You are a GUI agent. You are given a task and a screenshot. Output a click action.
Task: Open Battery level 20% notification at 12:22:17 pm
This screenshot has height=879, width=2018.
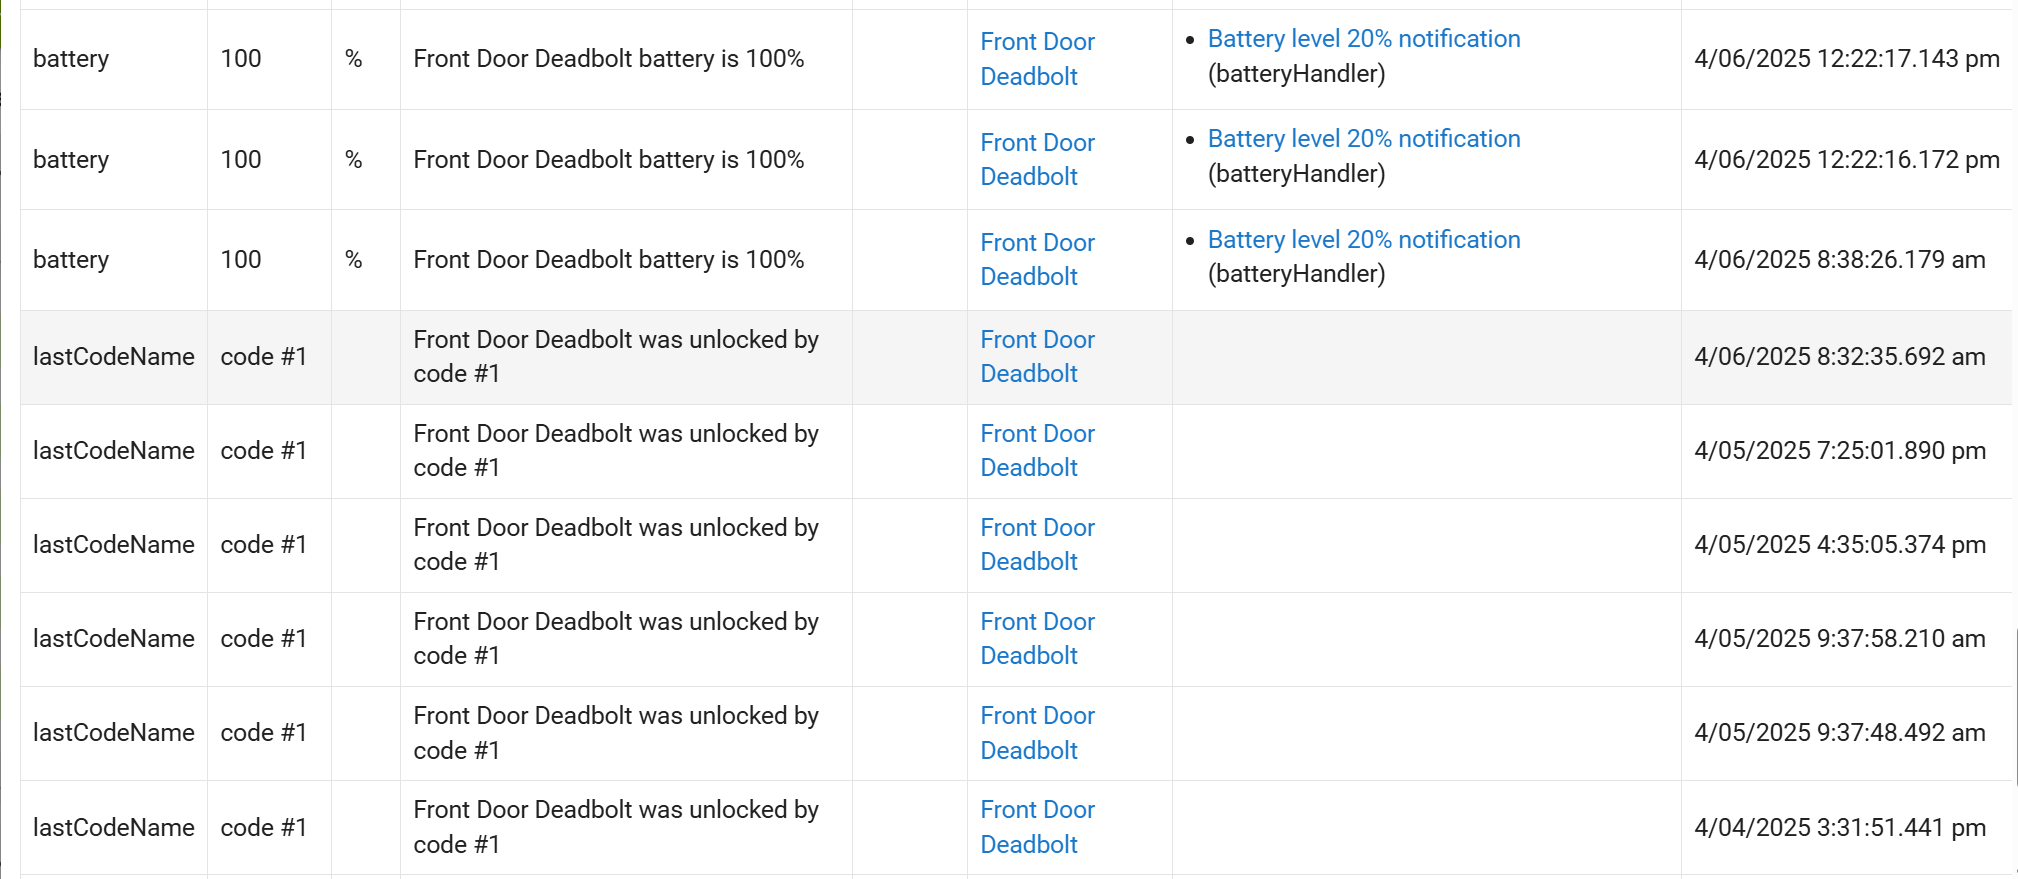tap(1364, 39)
